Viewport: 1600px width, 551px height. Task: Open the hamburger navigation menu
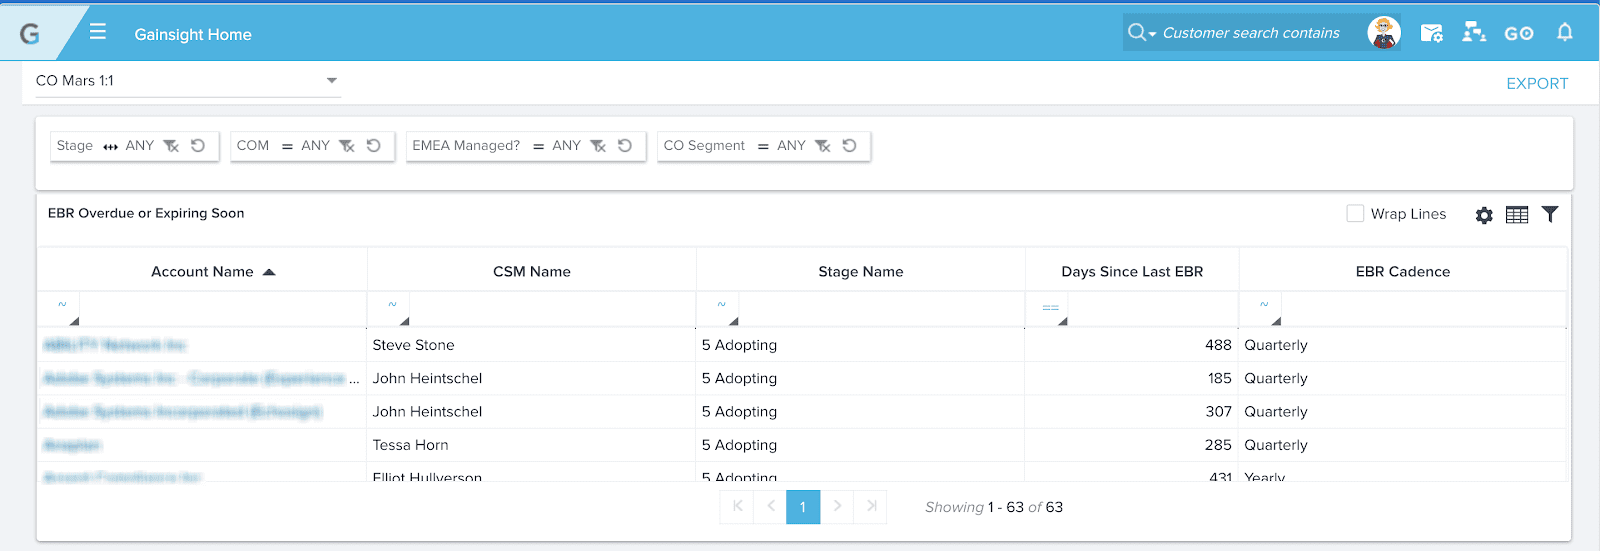point(97,32)
